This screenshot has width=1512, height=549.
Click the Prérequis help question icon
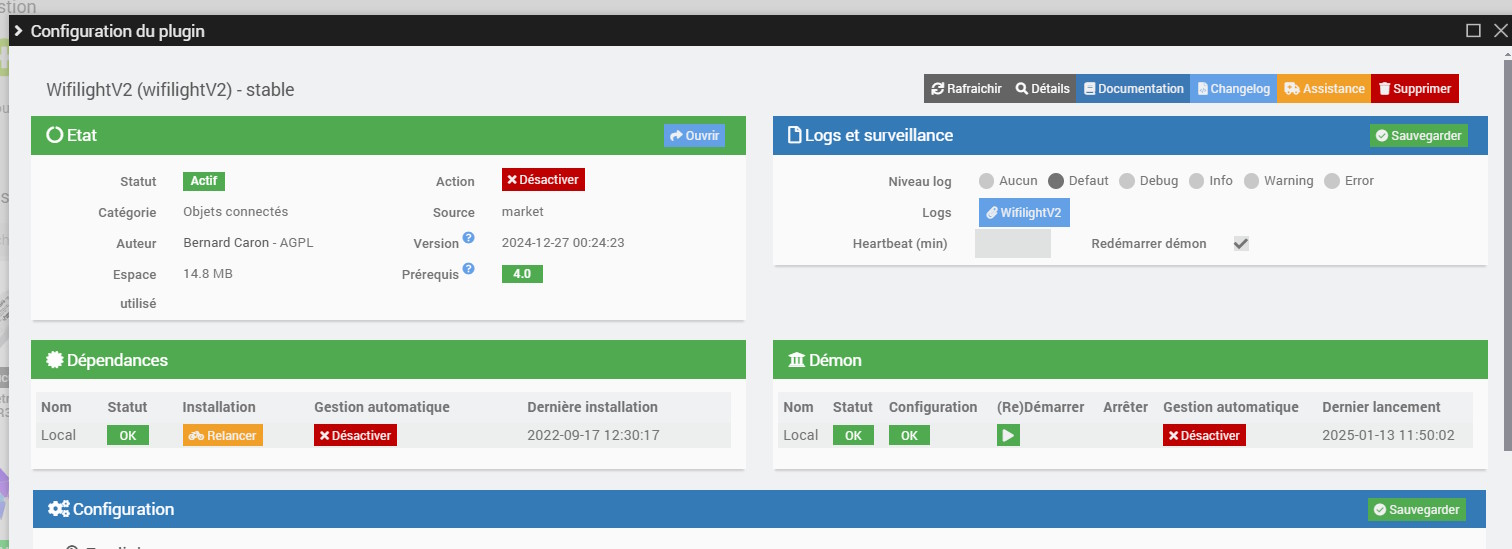[x=468, y=269]
